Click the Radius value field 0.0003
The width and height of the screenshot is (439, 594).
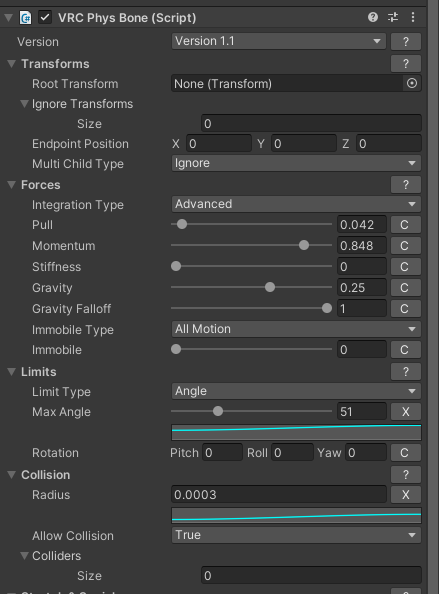click(x=279, y=495)
